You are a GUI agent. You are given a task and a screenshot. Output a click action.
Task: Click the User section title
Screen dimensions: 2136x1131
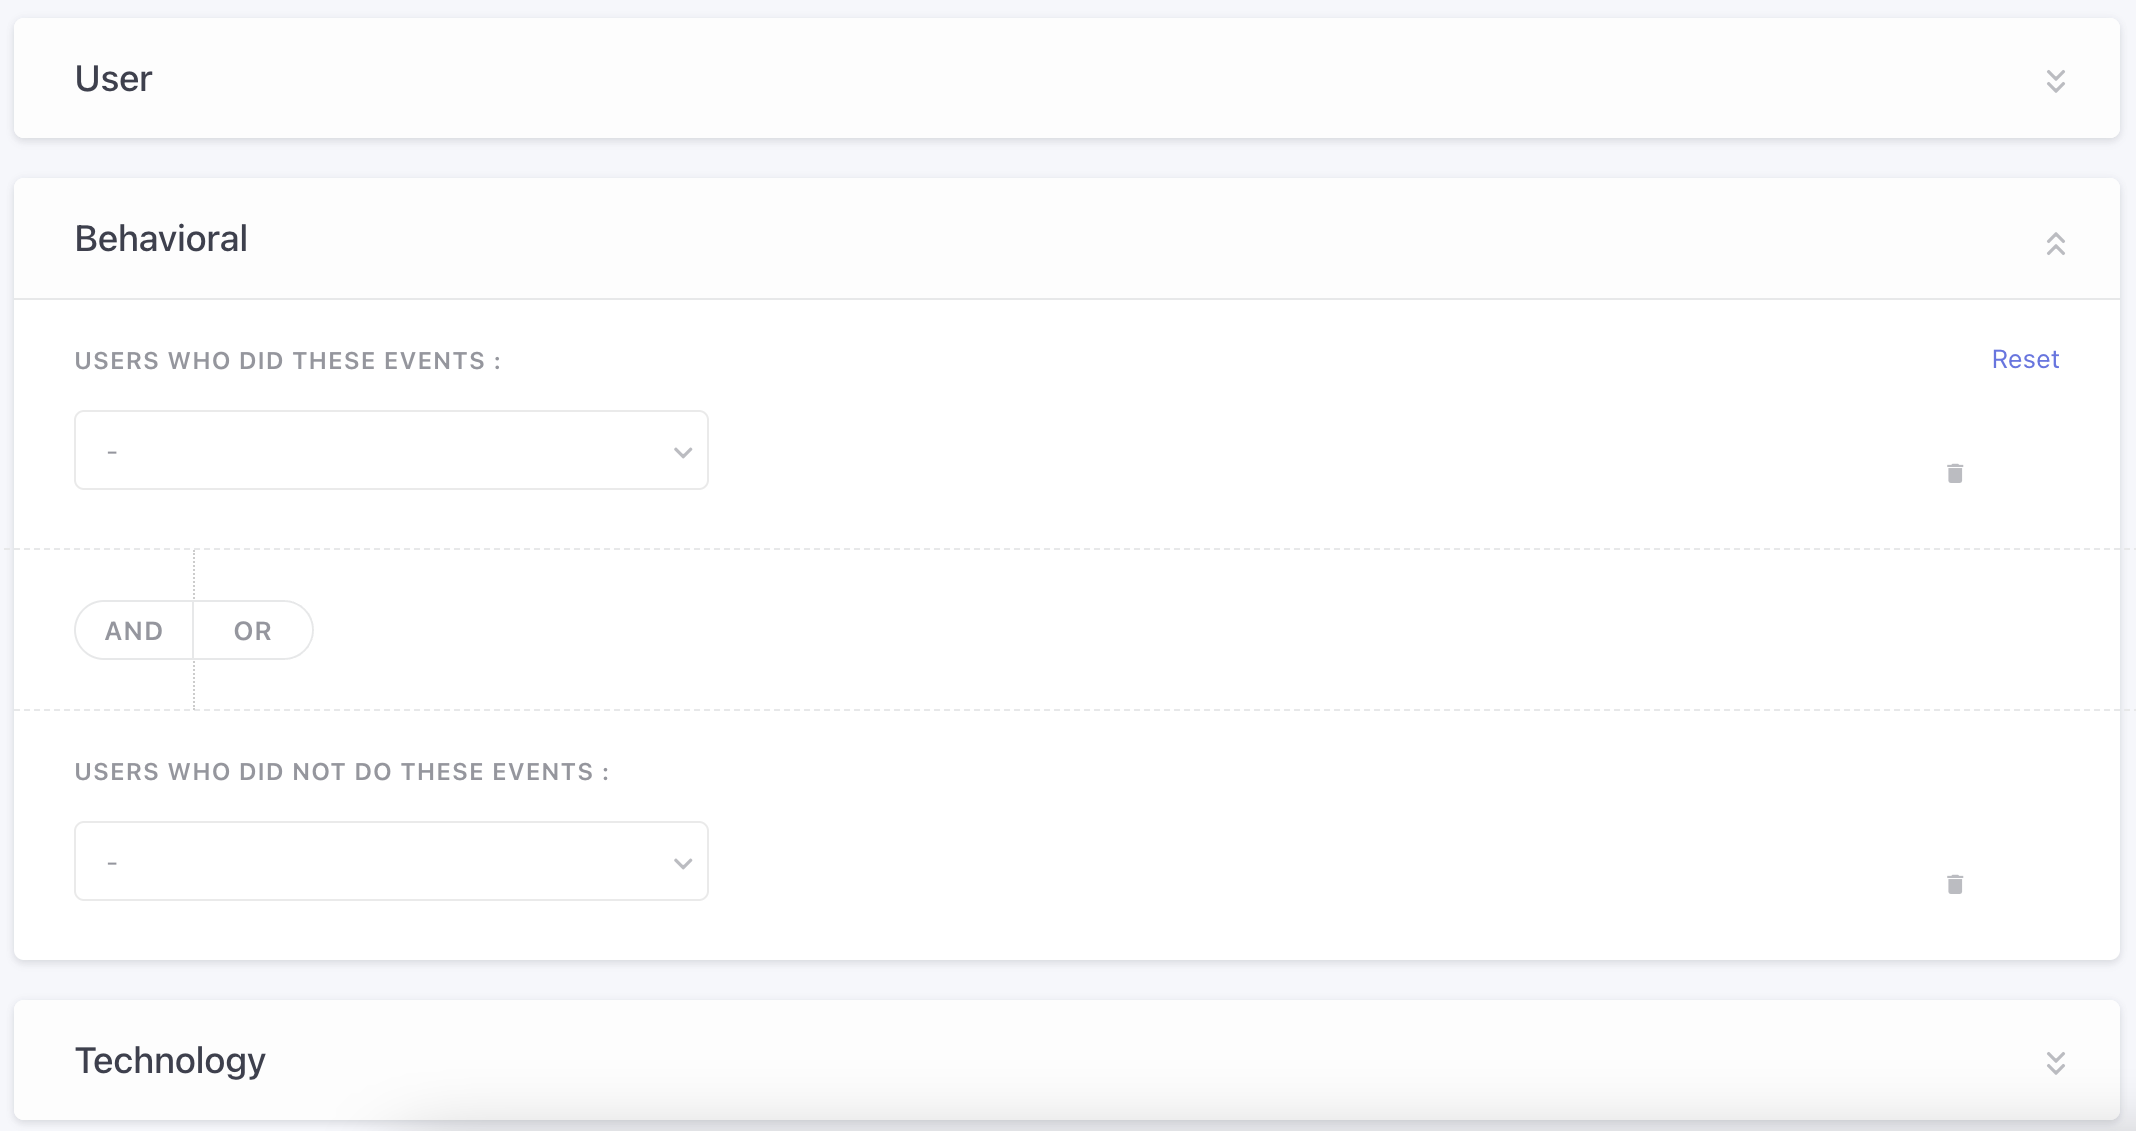pyautogui.click(x=114, y=79)
